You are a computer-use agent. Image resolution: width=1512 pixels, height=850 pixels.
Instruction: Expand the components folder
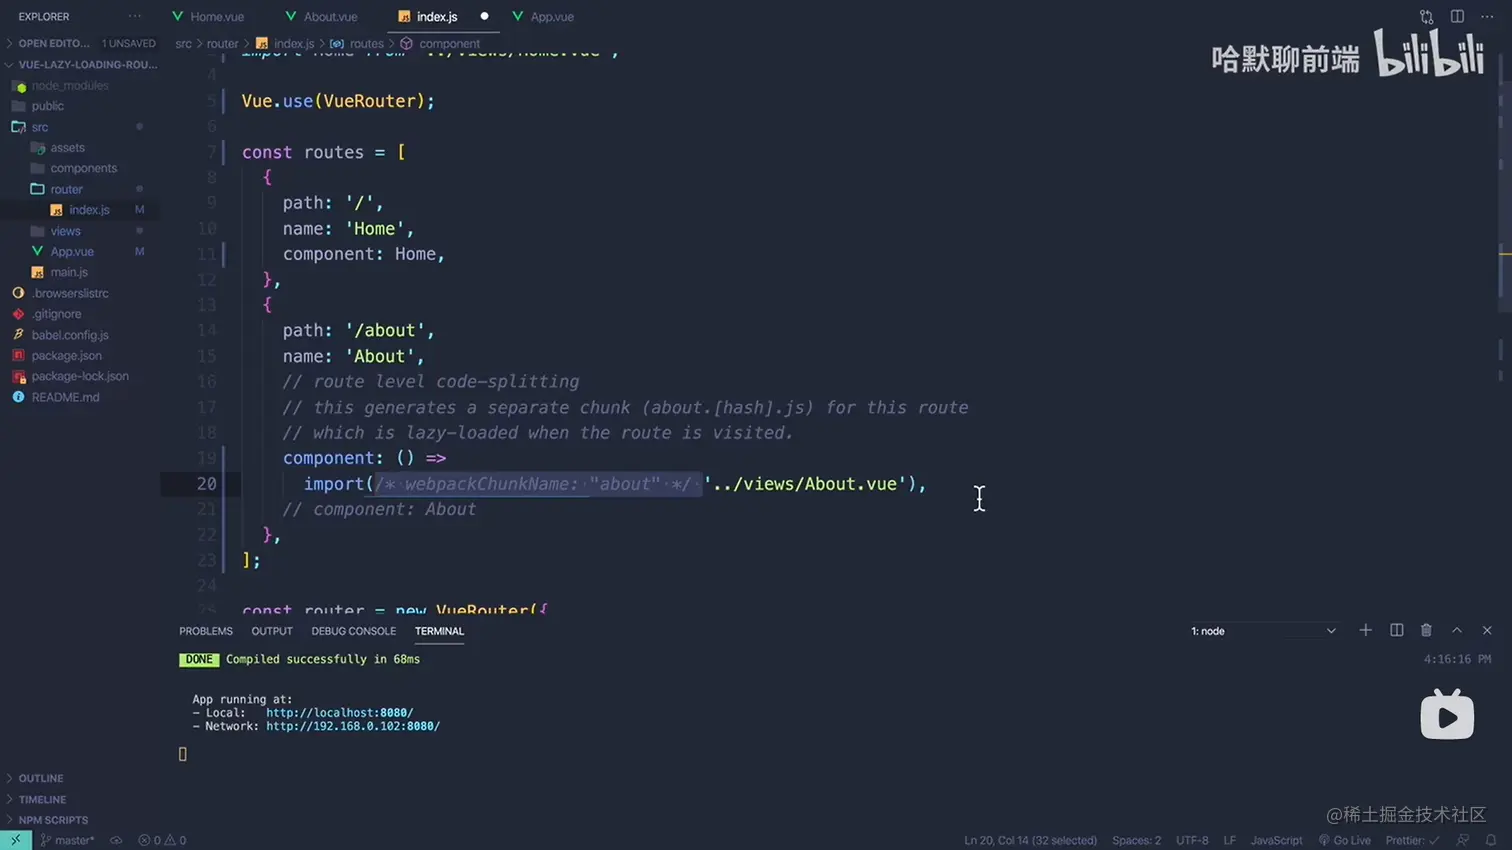[x=80, y=168]
